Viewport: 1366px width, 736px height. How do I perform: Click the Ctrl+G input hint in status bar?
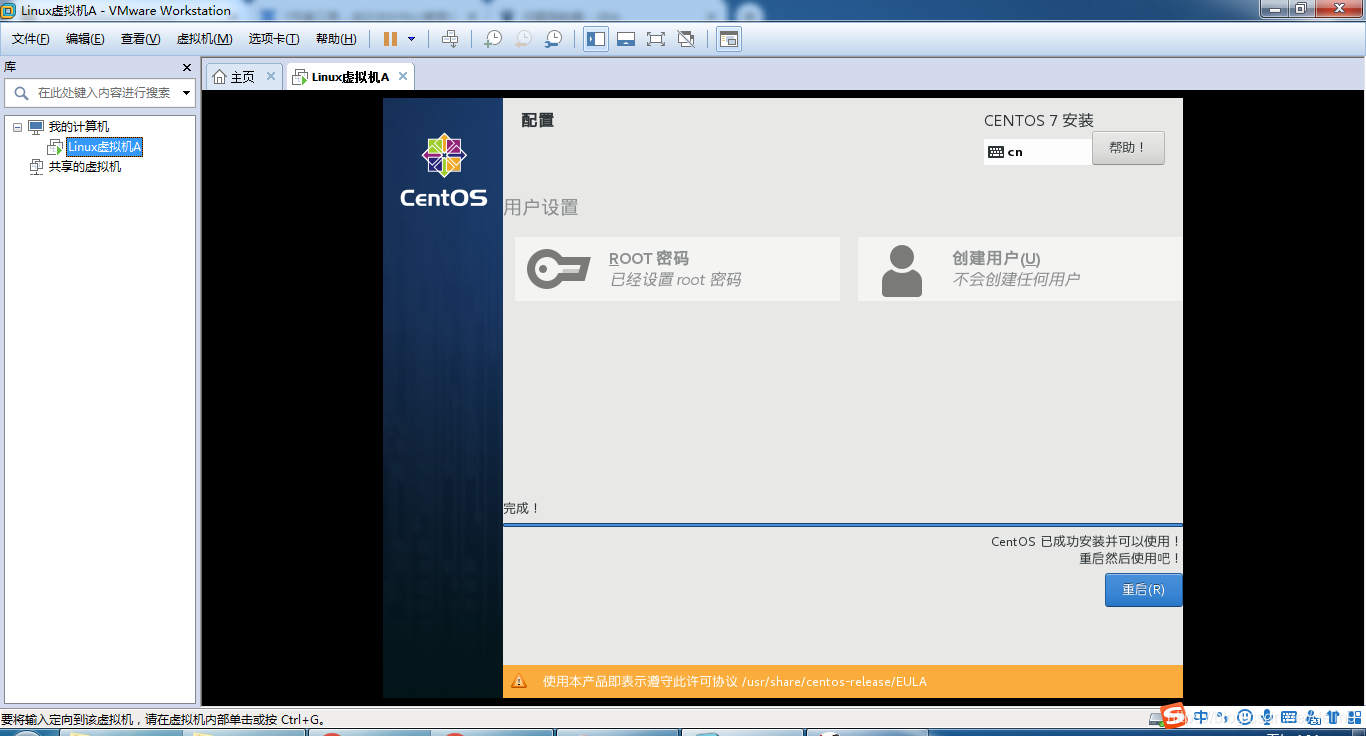[x=164, y=719]
